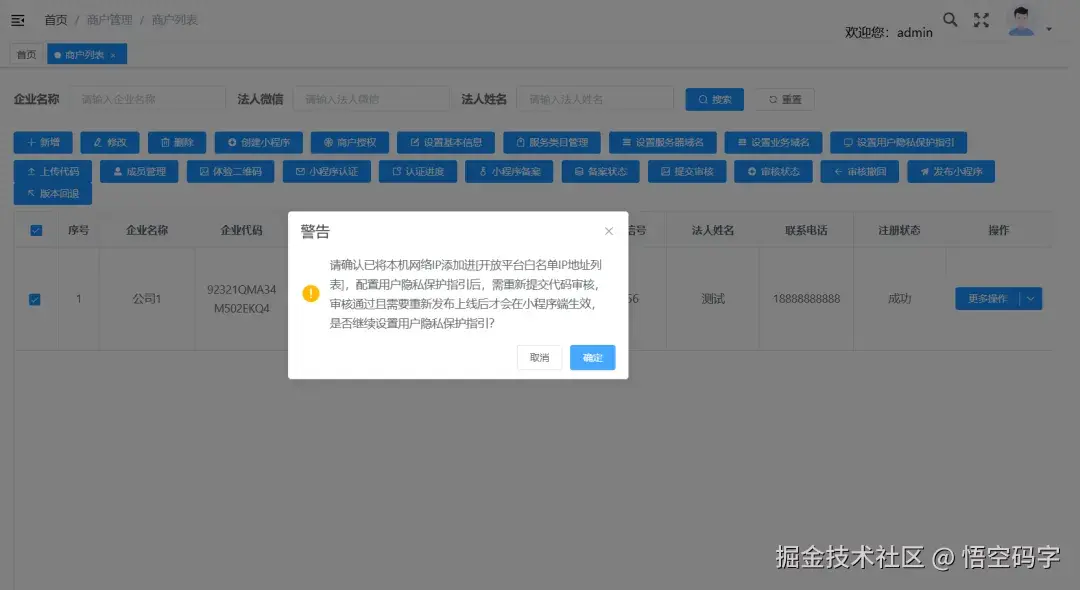Uncheck the row checkbox for 公司1
1080x590 pixels.
click(36, 297)
